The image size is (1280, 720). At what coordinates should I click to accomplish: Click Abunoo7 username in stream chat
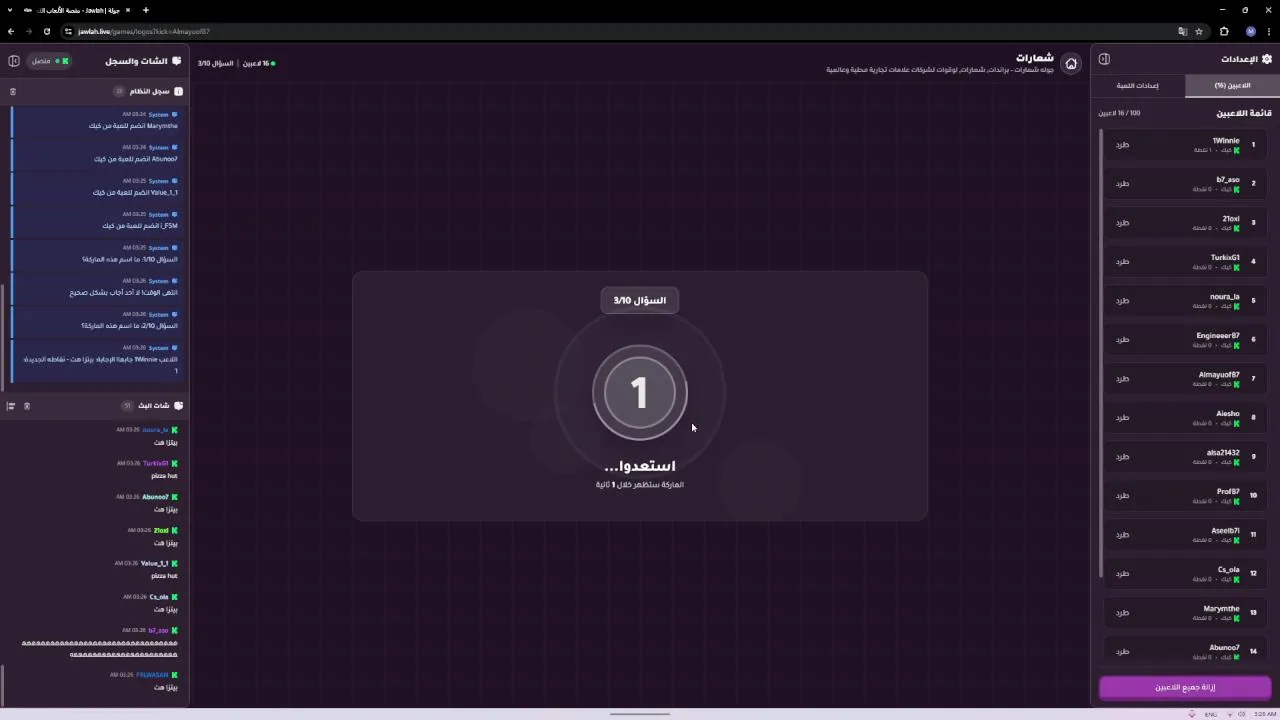(x=155, y=497)
